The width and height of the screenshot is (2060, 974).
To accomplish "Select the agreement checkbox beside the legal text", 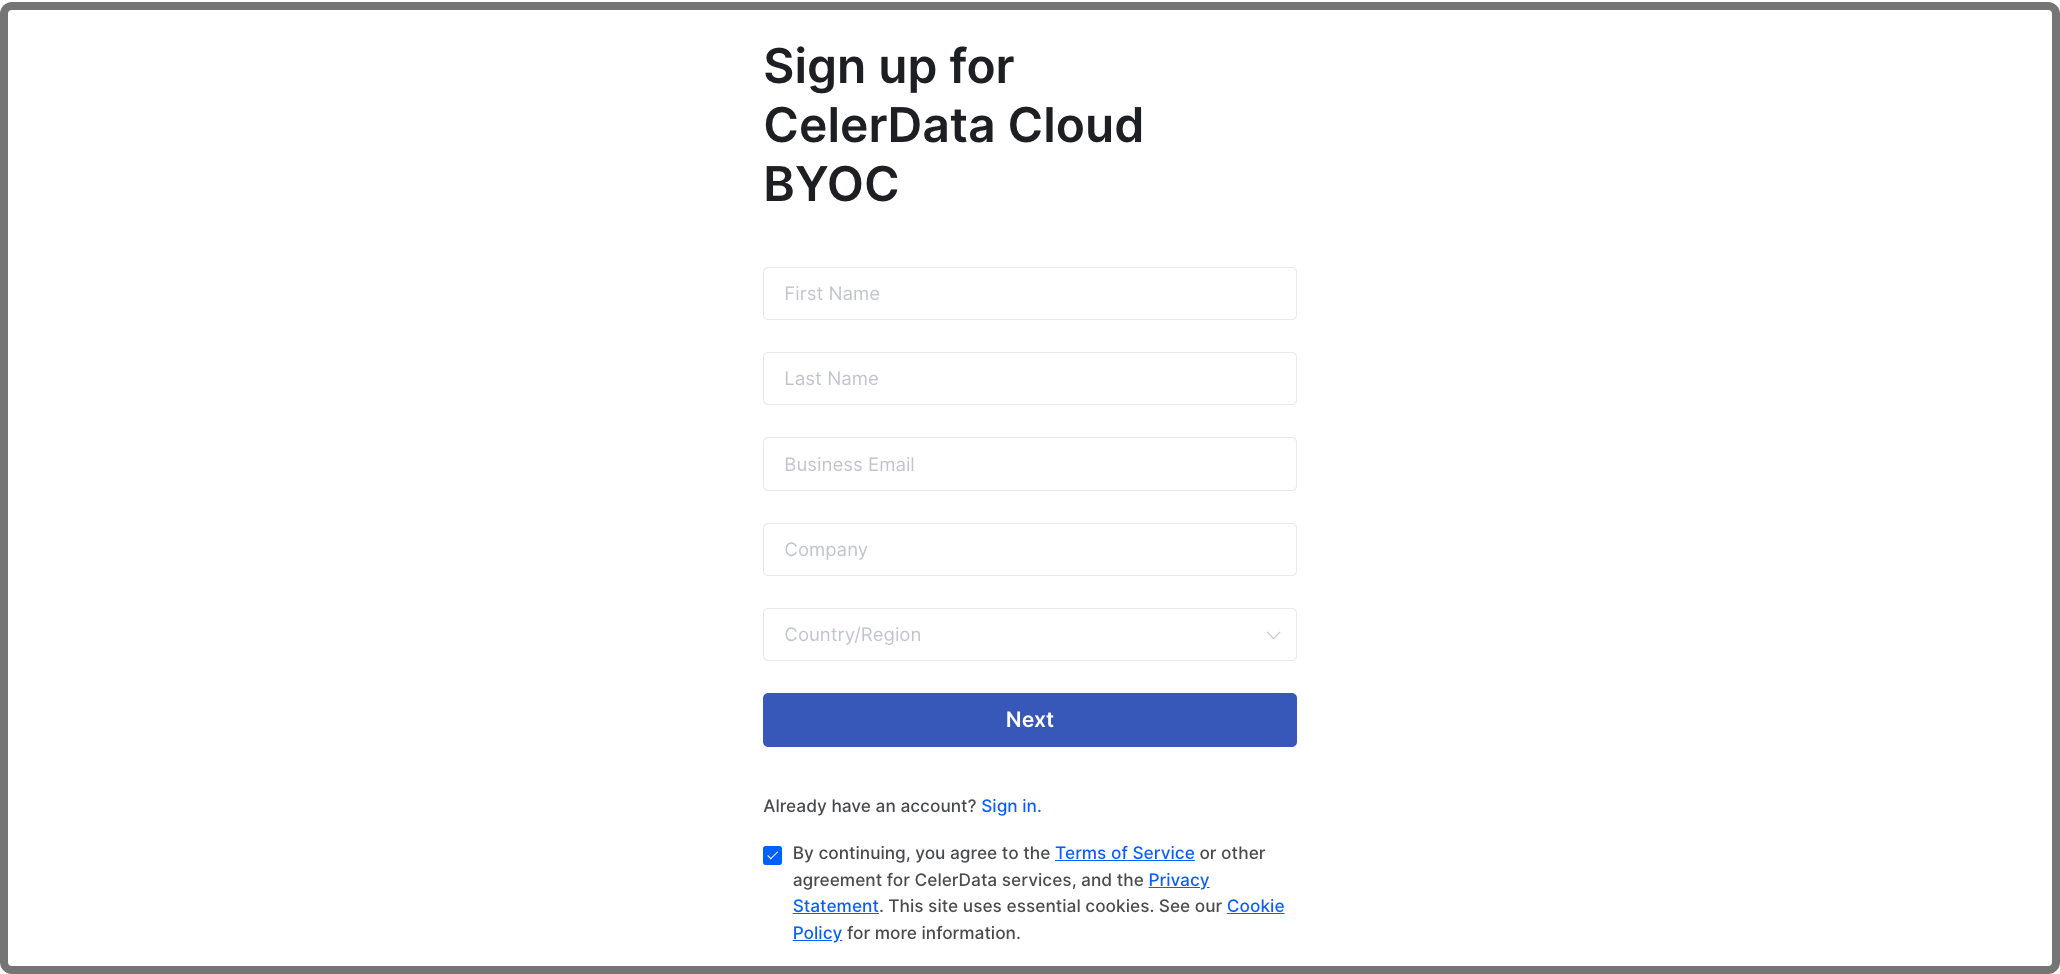I will [772, 855].
